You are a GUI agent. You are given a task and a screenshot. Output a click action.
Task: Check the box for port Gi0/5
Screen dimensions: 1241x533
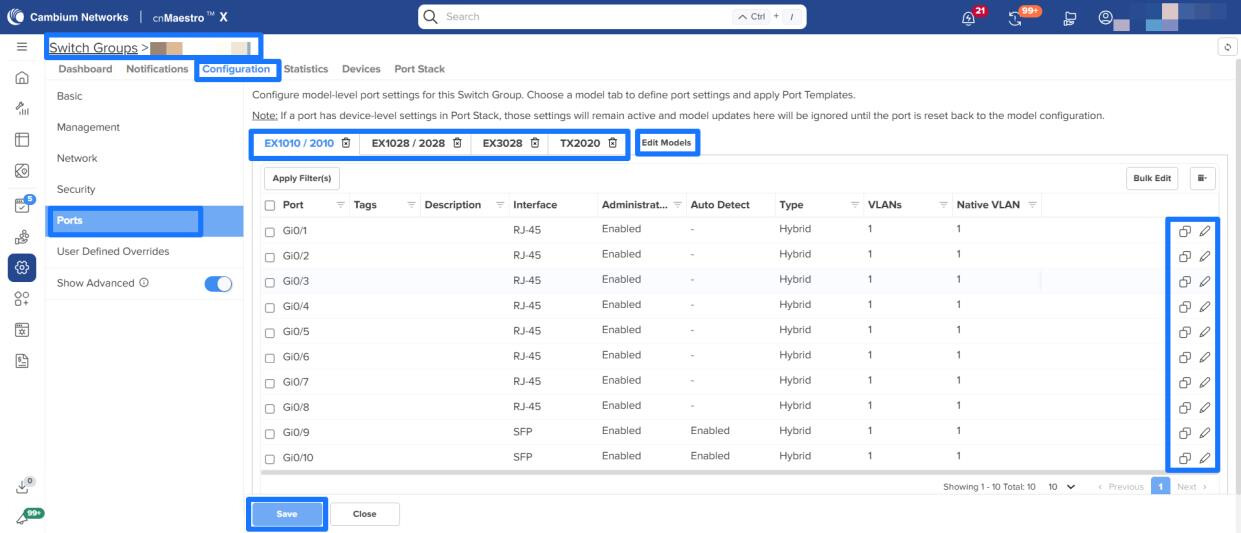coord(271,331)
